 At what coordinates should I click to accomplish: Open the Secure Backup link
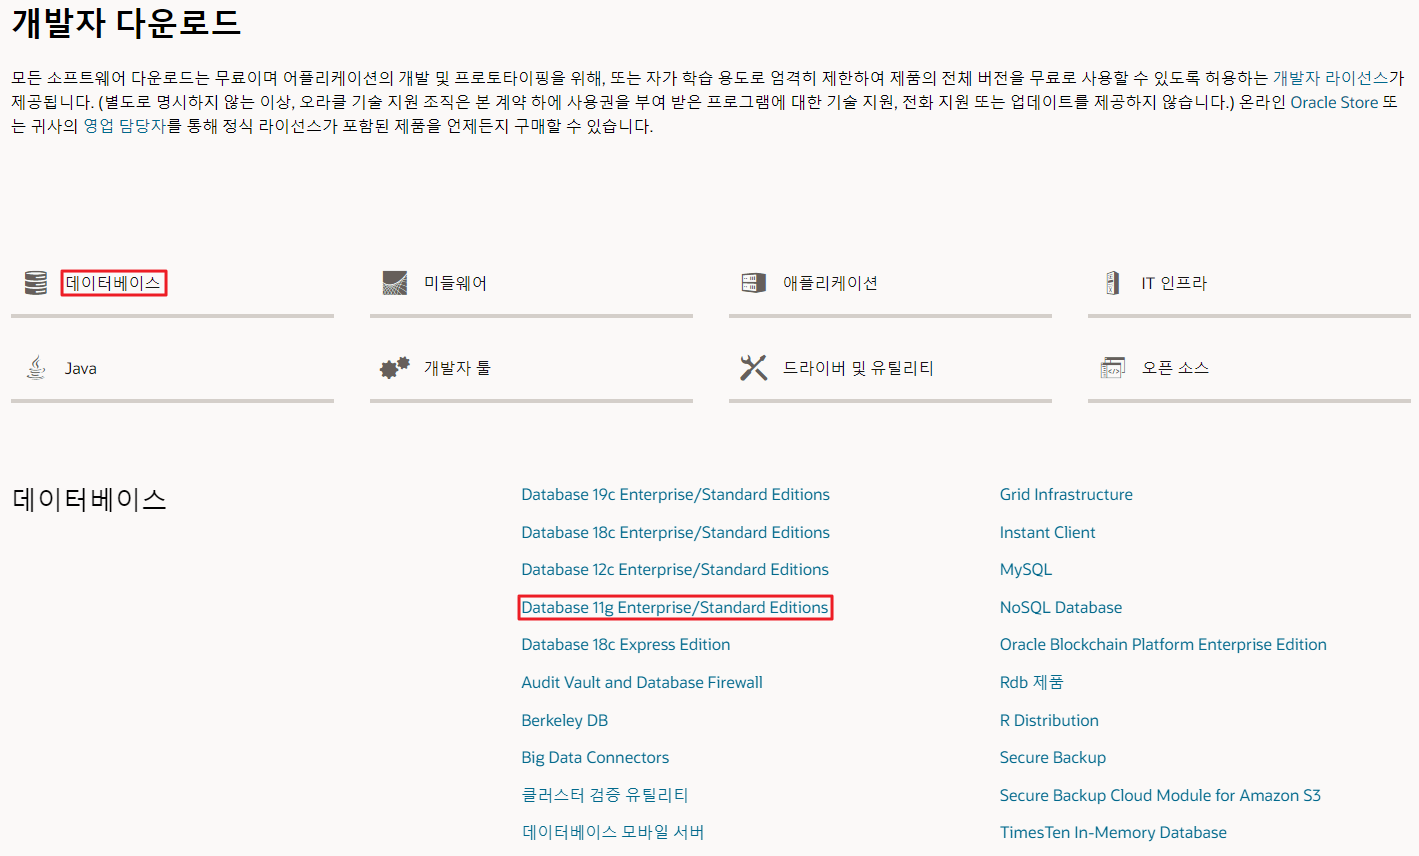point(1053,758)
